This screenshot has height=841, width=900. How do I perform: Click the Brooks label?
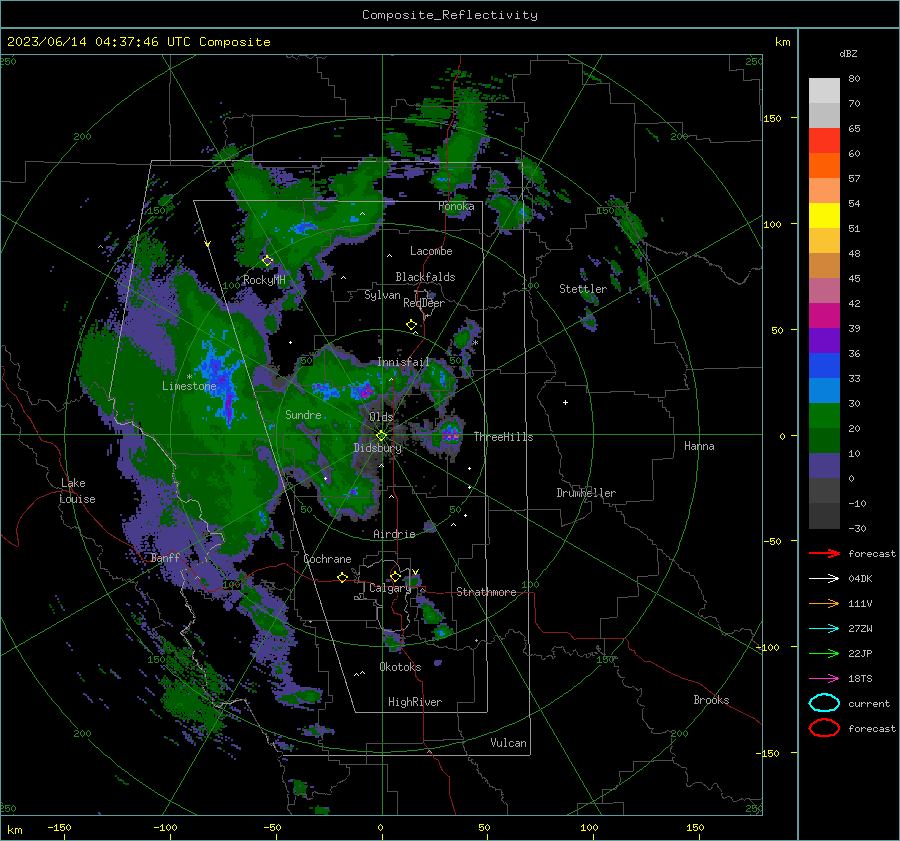click(711, 700)
